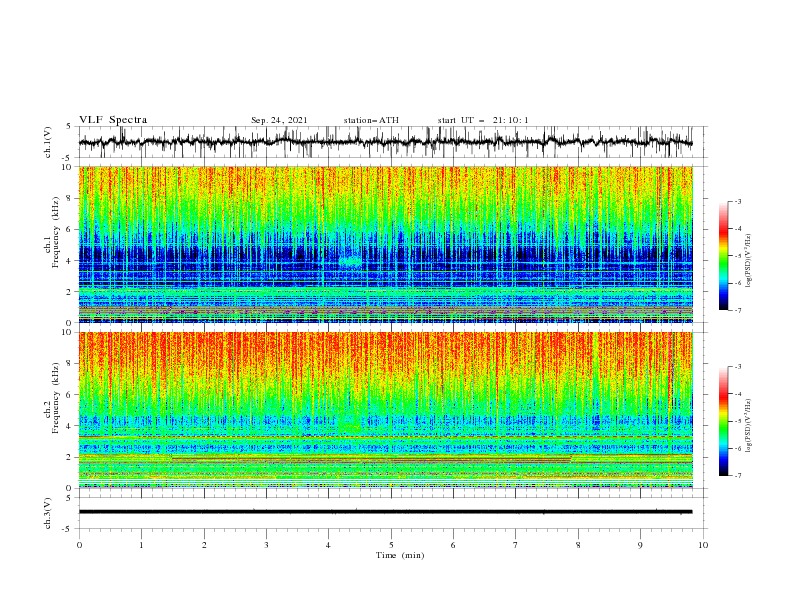The width and height of the screenshot is (792, 612).
Task: Click the '-7' label on ch.2 colorbar
Action: [x=737, y=475]
